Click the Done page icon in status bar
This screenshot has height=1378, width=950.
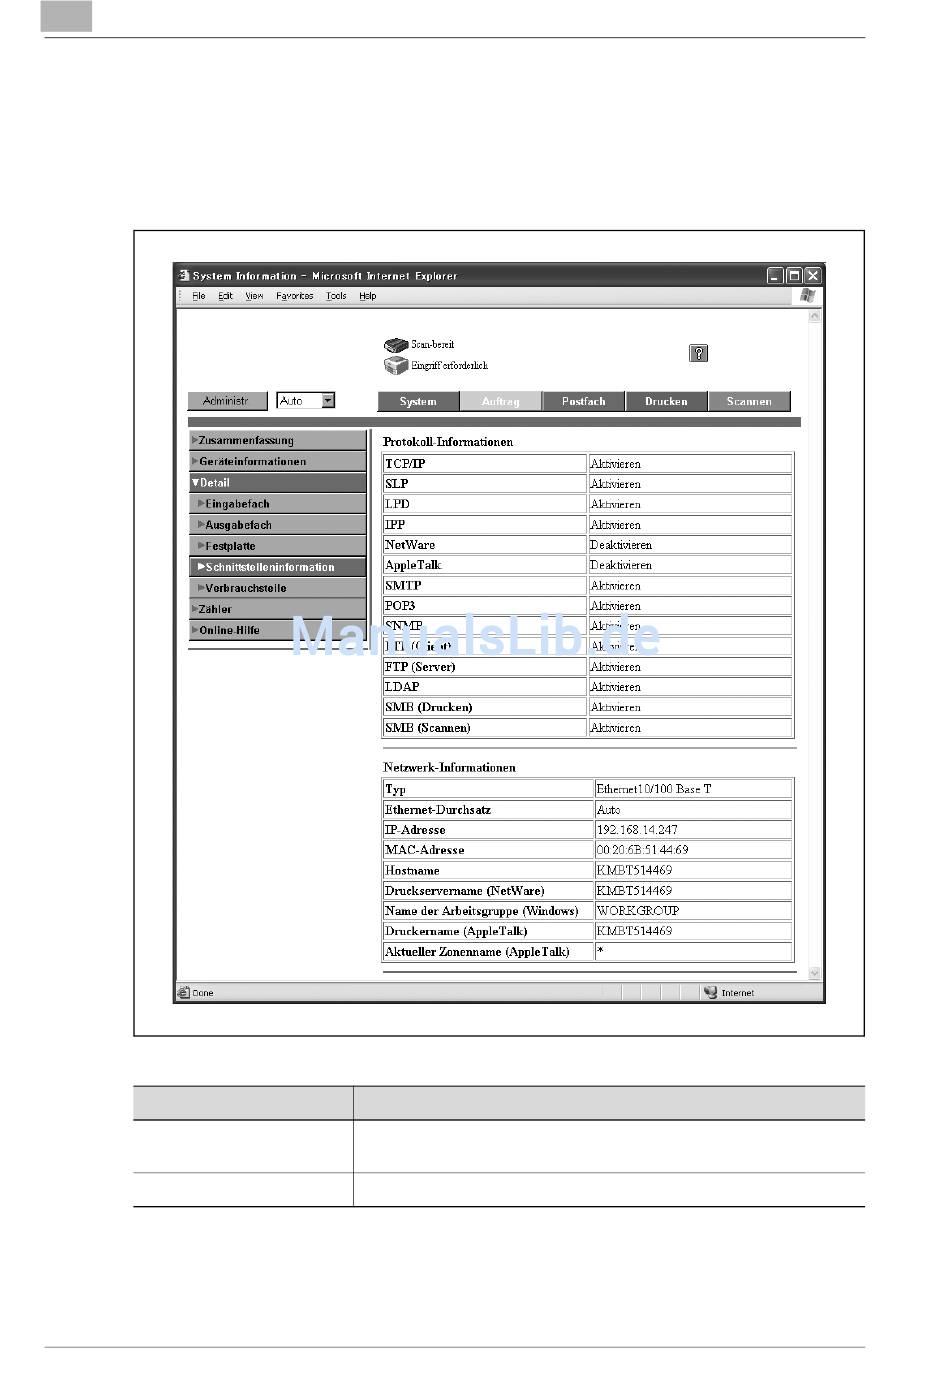coord(183,992)
